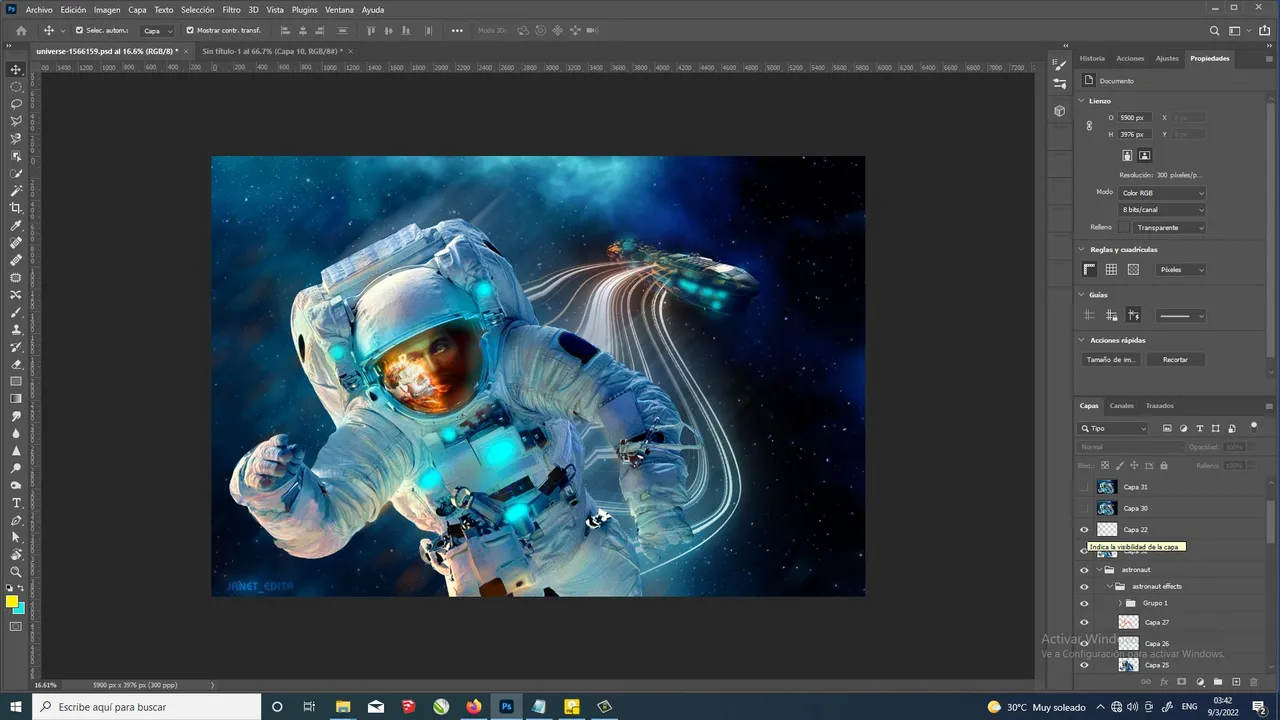This screenshot has height=720, width=1280.
Task: Hide the astronaut group
Action: click(1084, 570)
